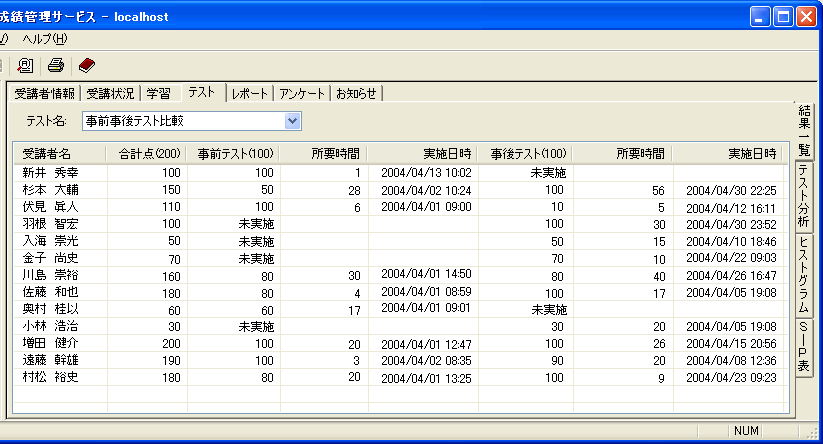Open the テスト名 dropdown arrow

(x=292, y=121)
